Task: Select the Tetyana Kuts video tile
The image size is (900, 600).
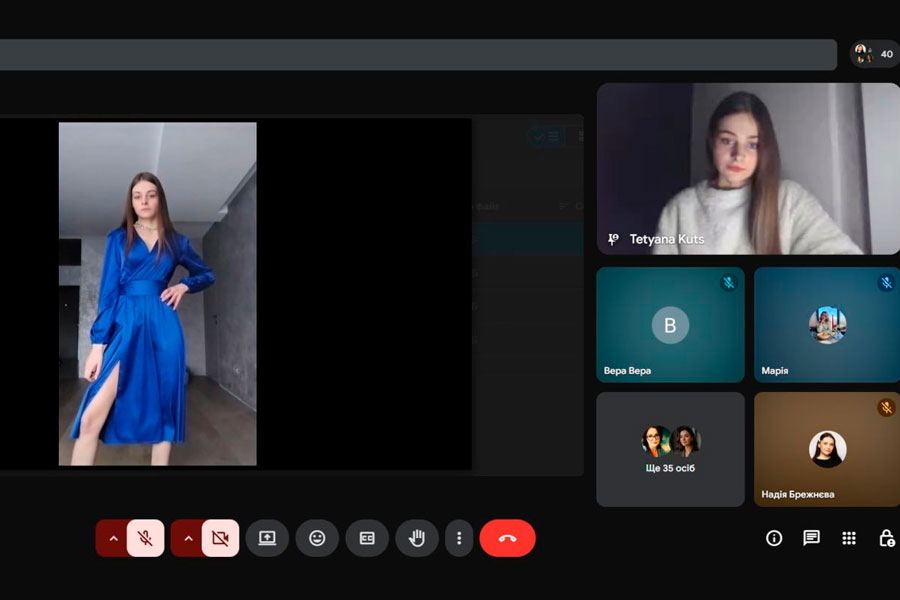Action: [x=748, y=168]
